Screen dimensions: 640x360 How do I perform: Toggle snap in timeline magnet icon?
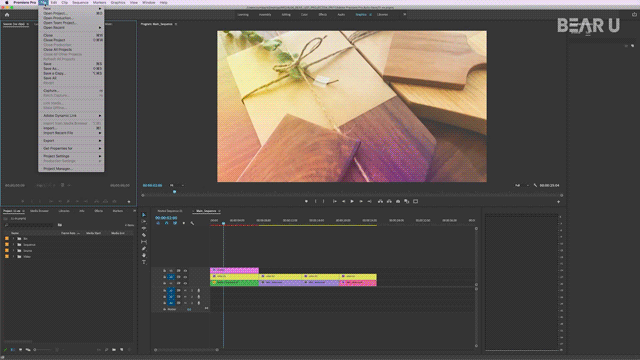(167, 223)
